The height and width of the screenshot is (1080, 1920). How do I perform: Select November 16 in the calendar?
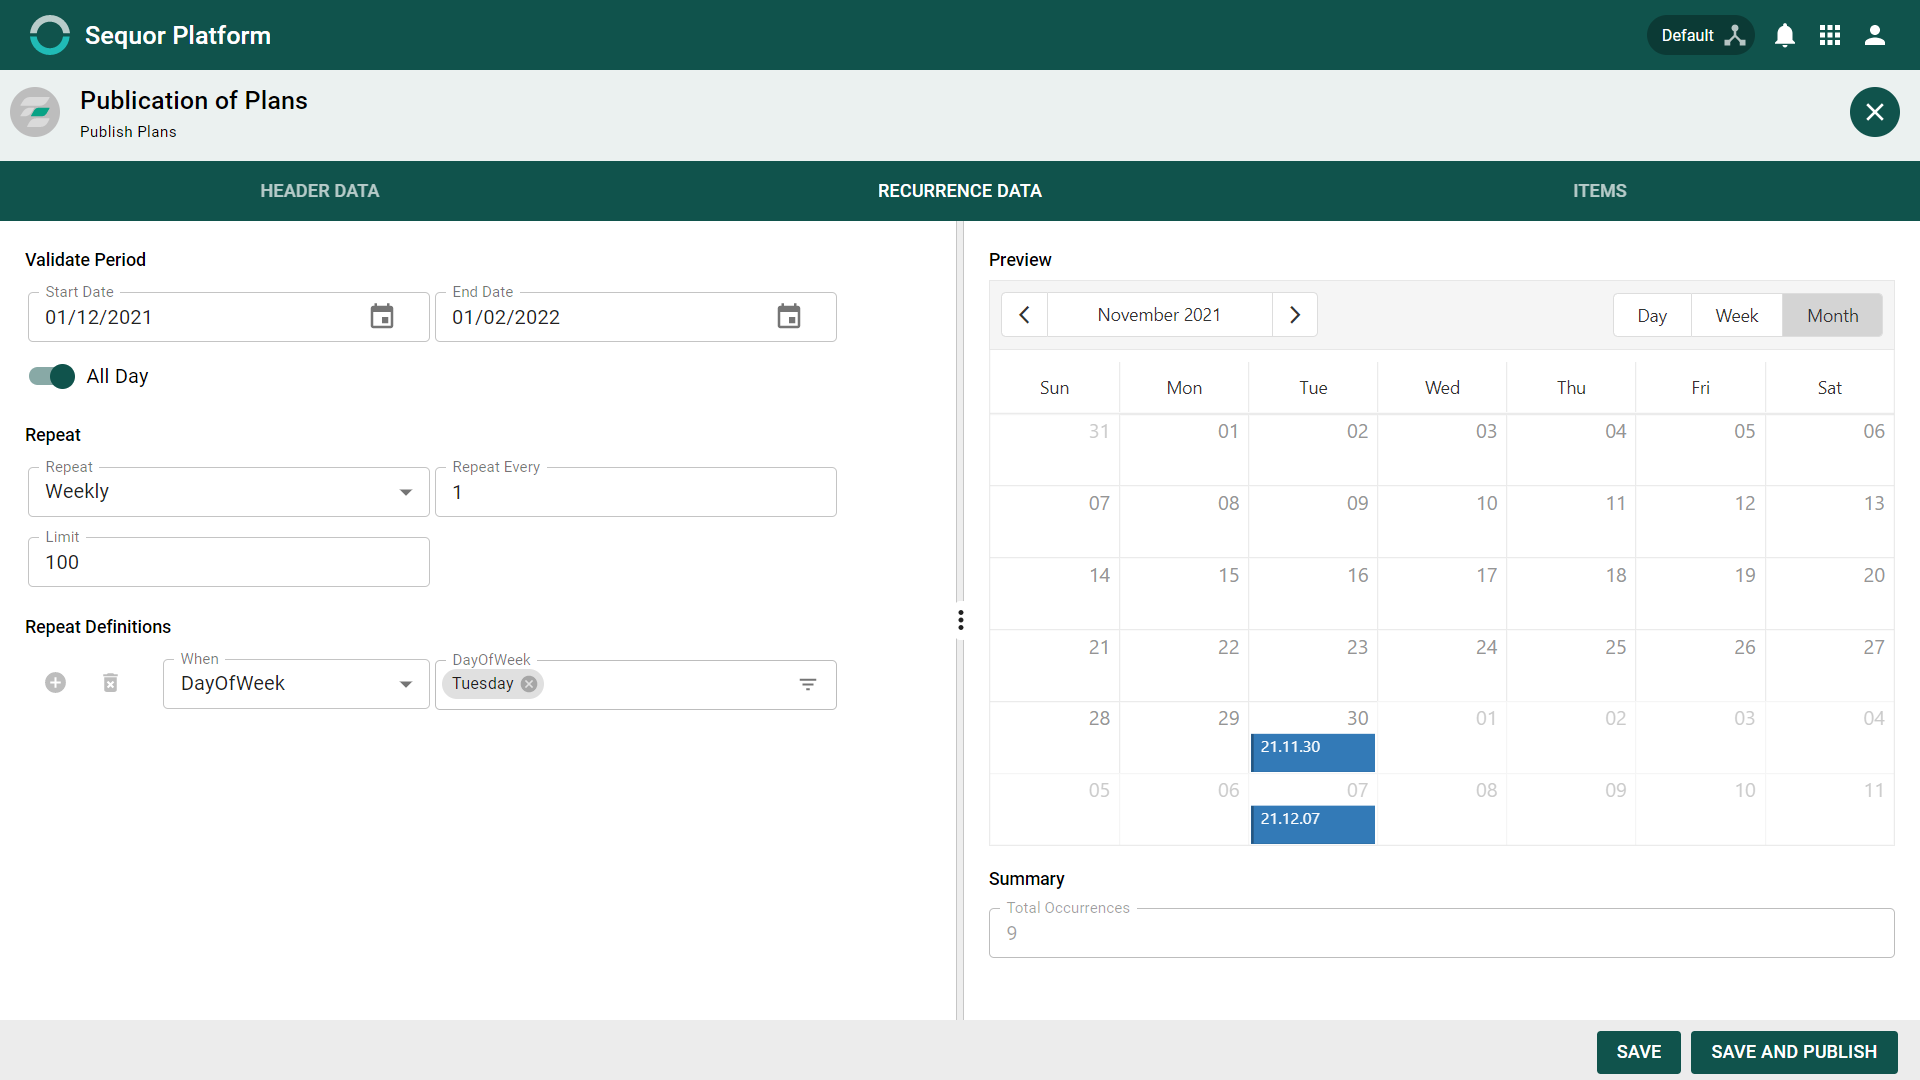click(x=1313, y=594)
